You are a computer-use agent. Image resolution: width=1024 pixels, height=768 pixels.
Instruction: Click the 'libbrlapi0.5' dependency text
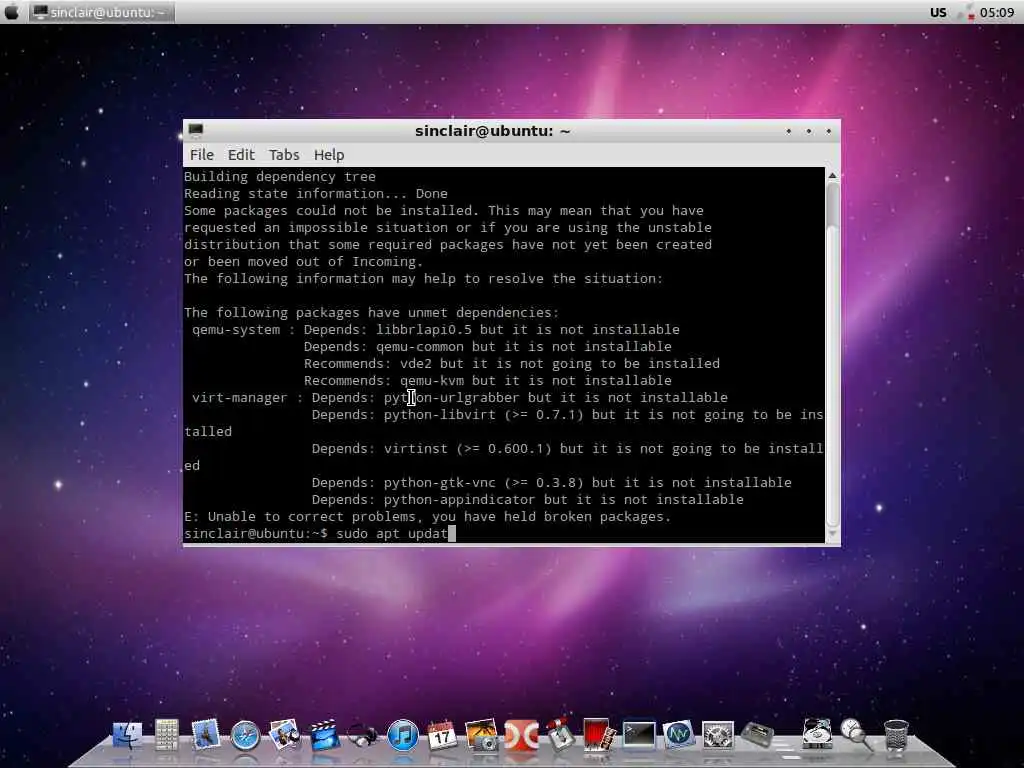coord(424,330)
